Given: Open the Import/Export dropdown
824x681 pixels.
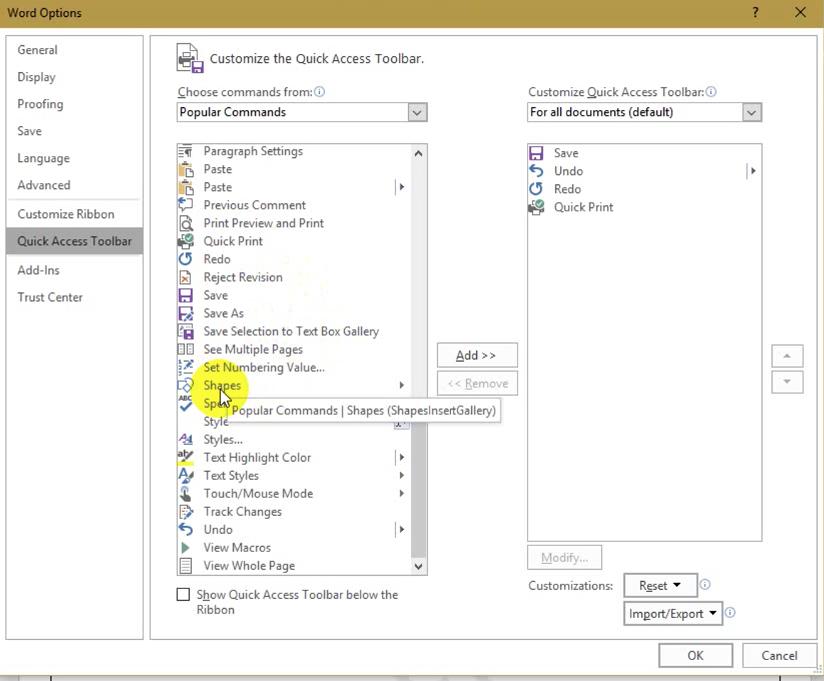Looking at the screenshot, I should [672, 613].
